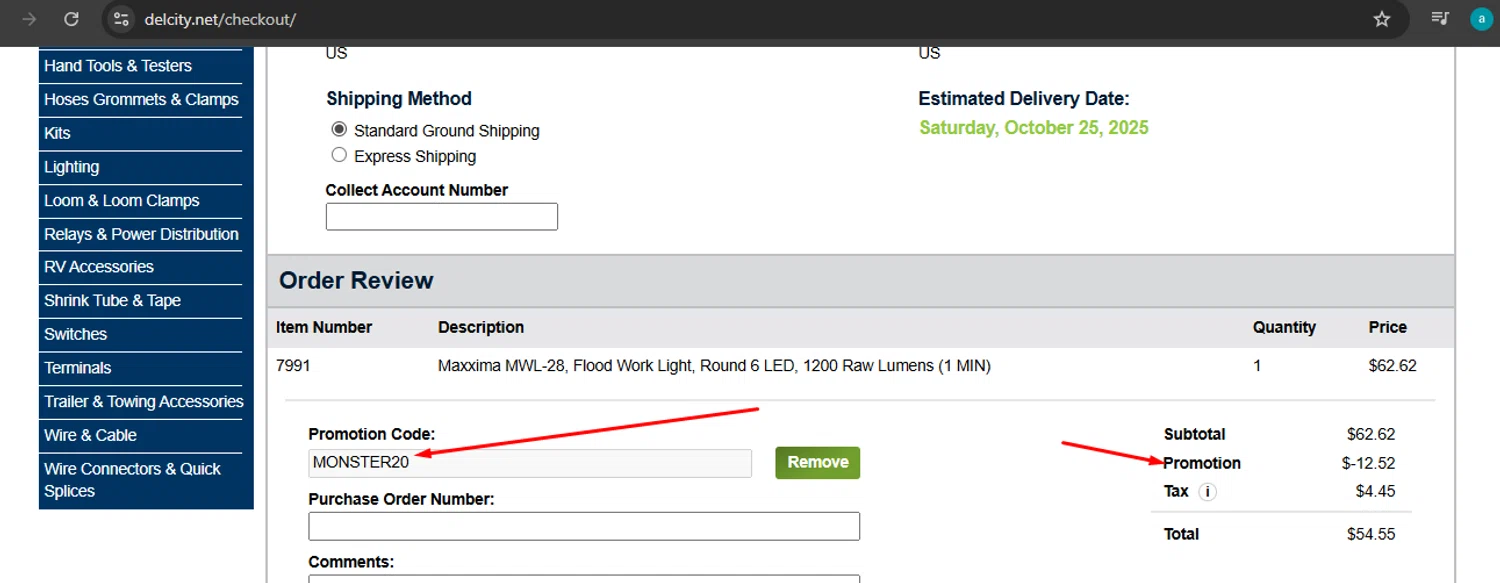This screenshot has height=583, width=1500.
Task: Open Kits category
Action: (57, 133)
